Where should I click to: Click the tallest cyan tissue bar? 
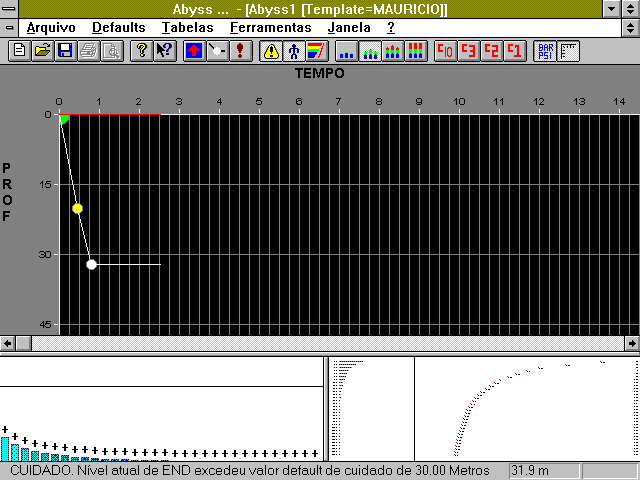coord(5,449)
